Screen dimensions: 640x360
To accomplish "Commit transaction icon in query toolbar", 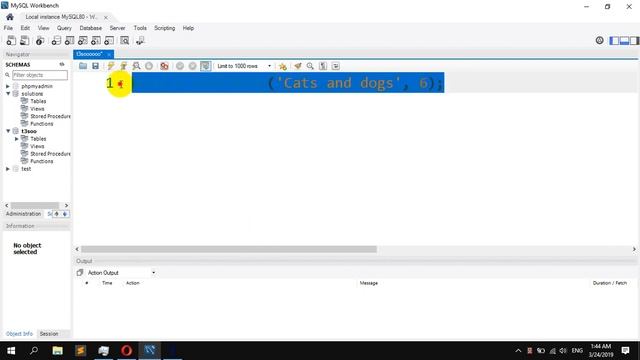I will [180, 66].
